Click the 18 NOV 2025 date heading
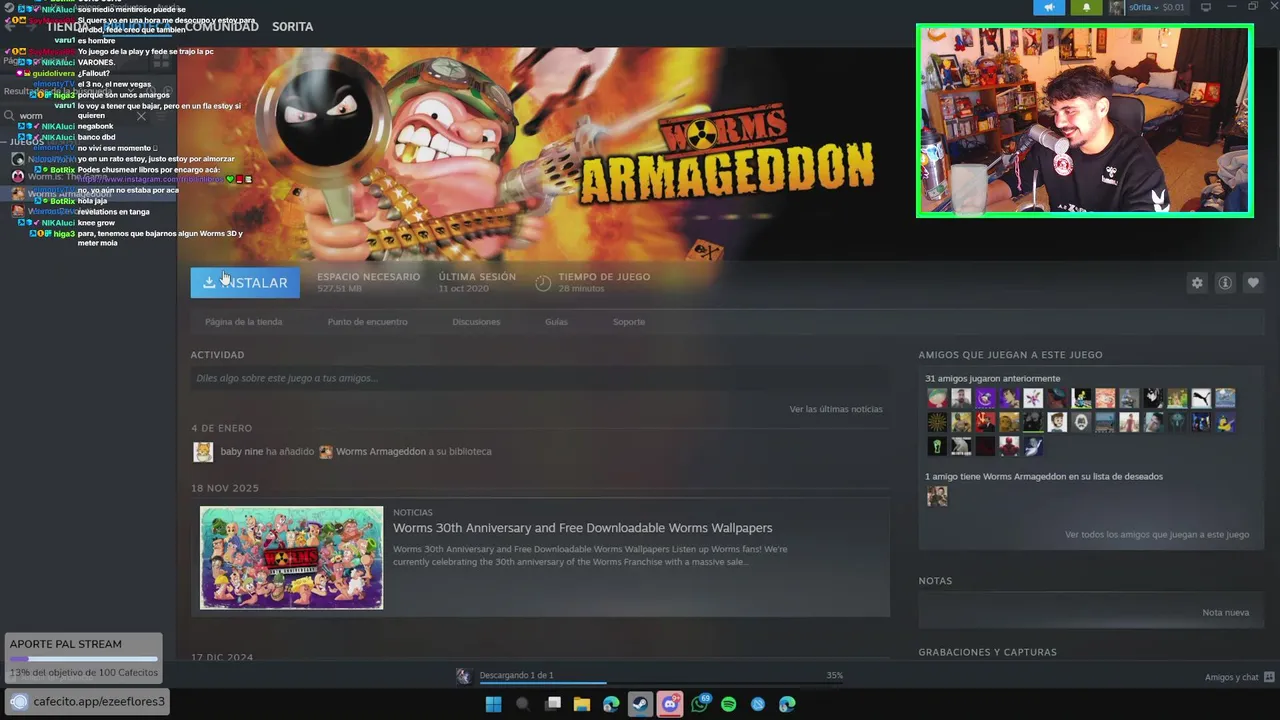Screen dimensions: 1280x720 click(x=225, y=488)
